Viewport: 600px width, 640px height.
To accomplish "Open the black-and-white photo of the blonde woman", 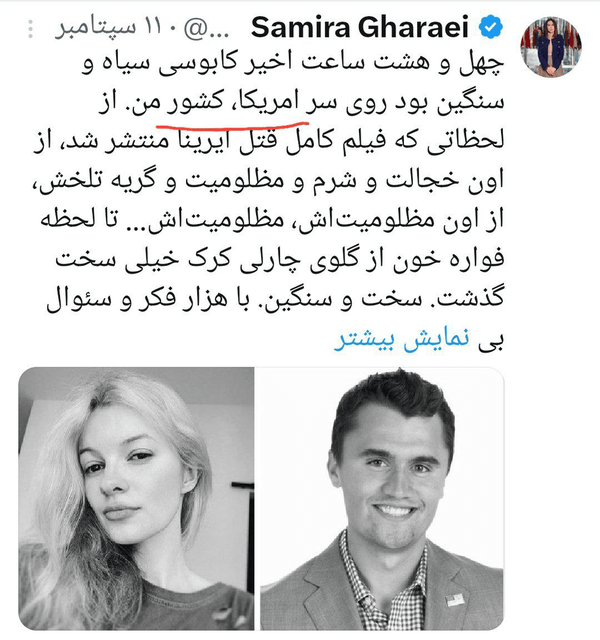I will point(136,498).
